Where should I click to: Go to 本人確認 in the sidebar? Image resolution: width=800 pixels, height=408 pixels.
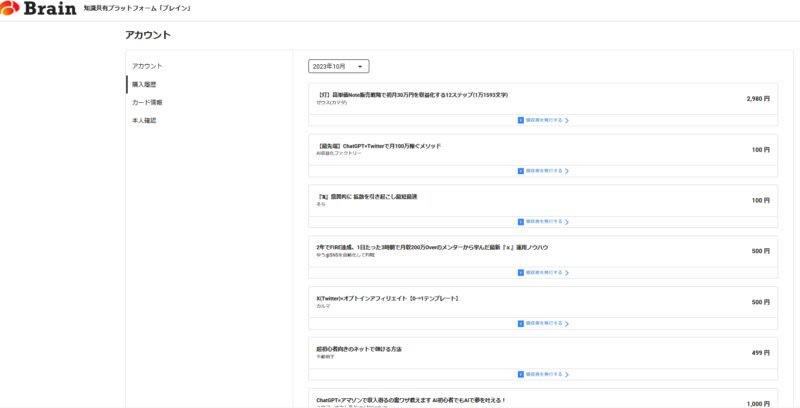pos(144,121)
